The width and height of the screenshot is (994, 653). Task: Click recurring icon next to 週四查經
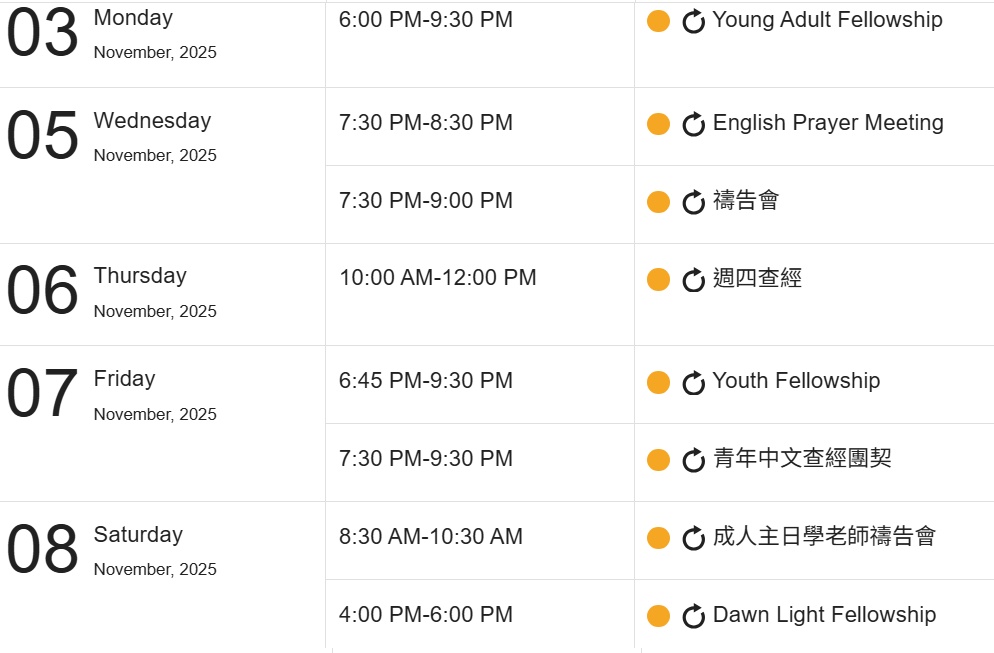(694, 280)
